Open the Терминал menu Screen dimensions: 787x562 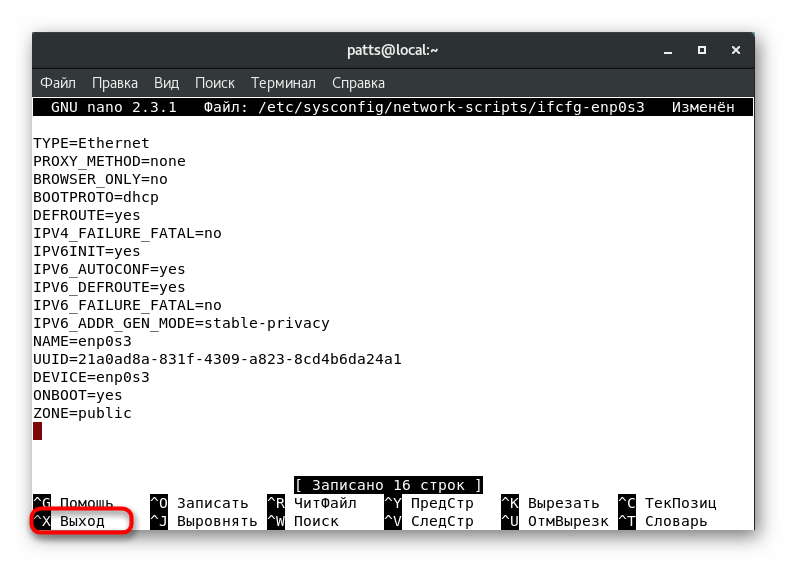[x=284, y=83]
